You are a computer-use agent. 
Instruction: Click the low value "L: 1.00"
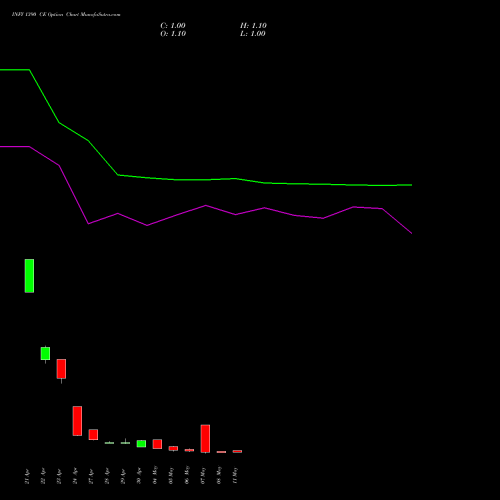pos(253,34)
